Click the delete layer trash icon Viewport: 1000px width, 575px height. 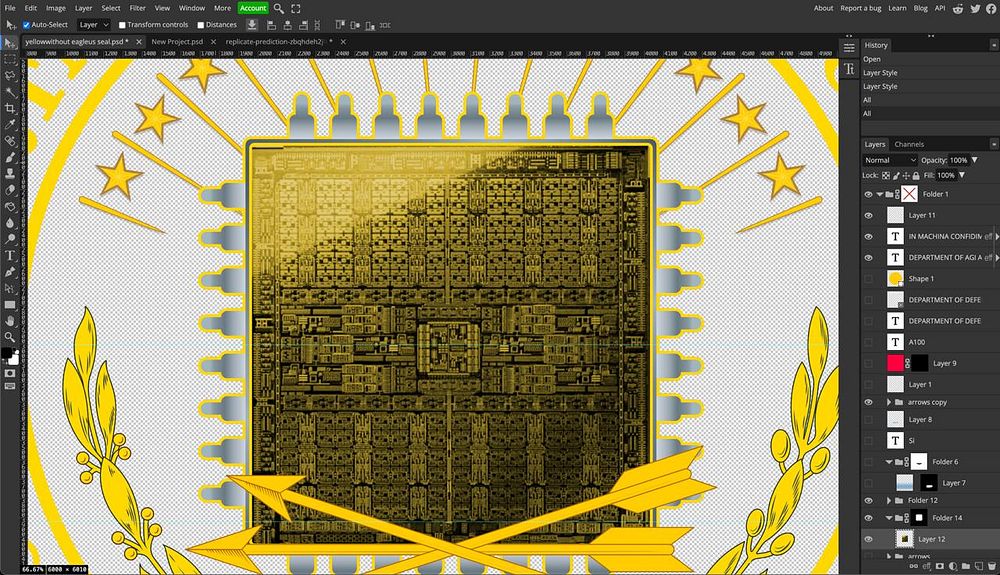(x=991, y=566)
